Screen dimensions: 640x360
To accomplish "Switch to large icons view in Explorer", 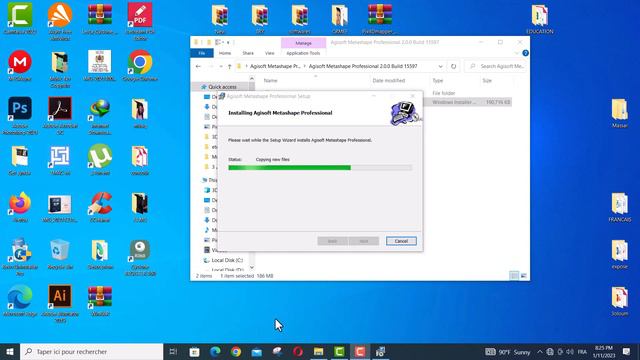I will 524,276.
